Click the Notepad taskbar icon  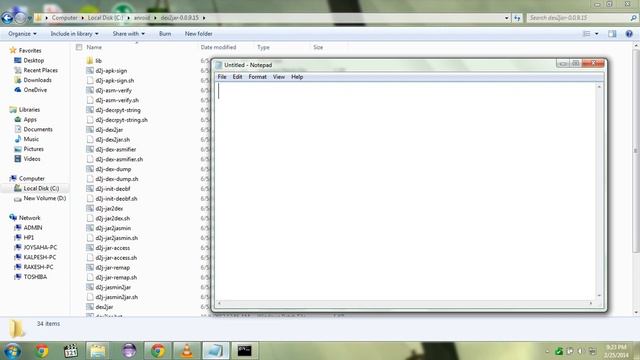tap(216, 351)
